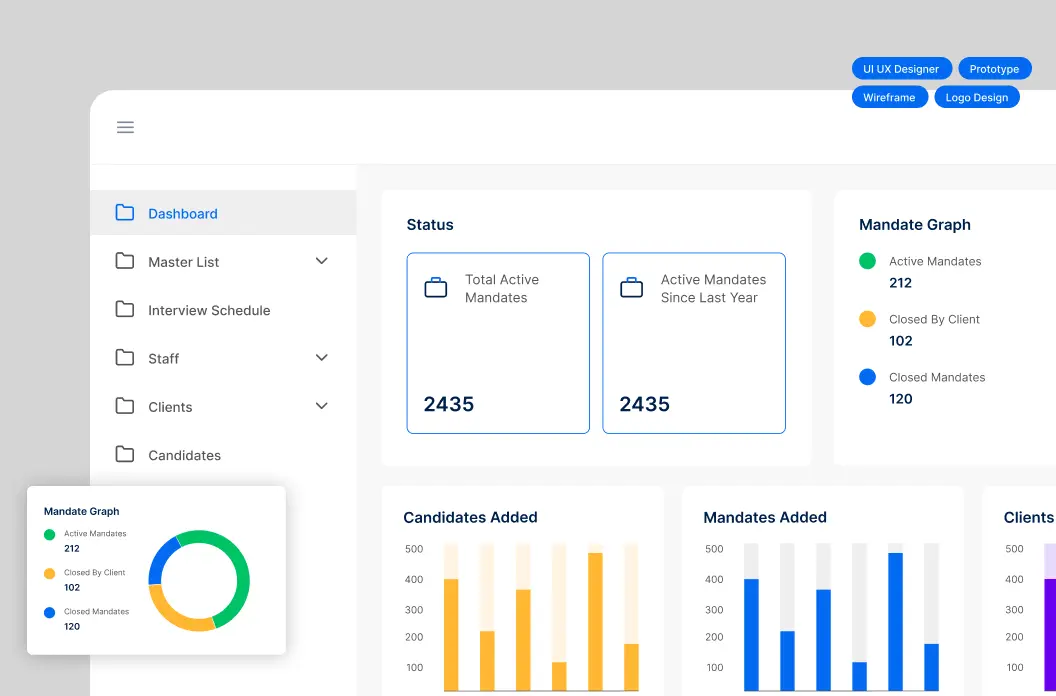The width and height of the screenshot is (1056, 696).
Task: Click the Clients folder icon
Action: click(125, 406)
